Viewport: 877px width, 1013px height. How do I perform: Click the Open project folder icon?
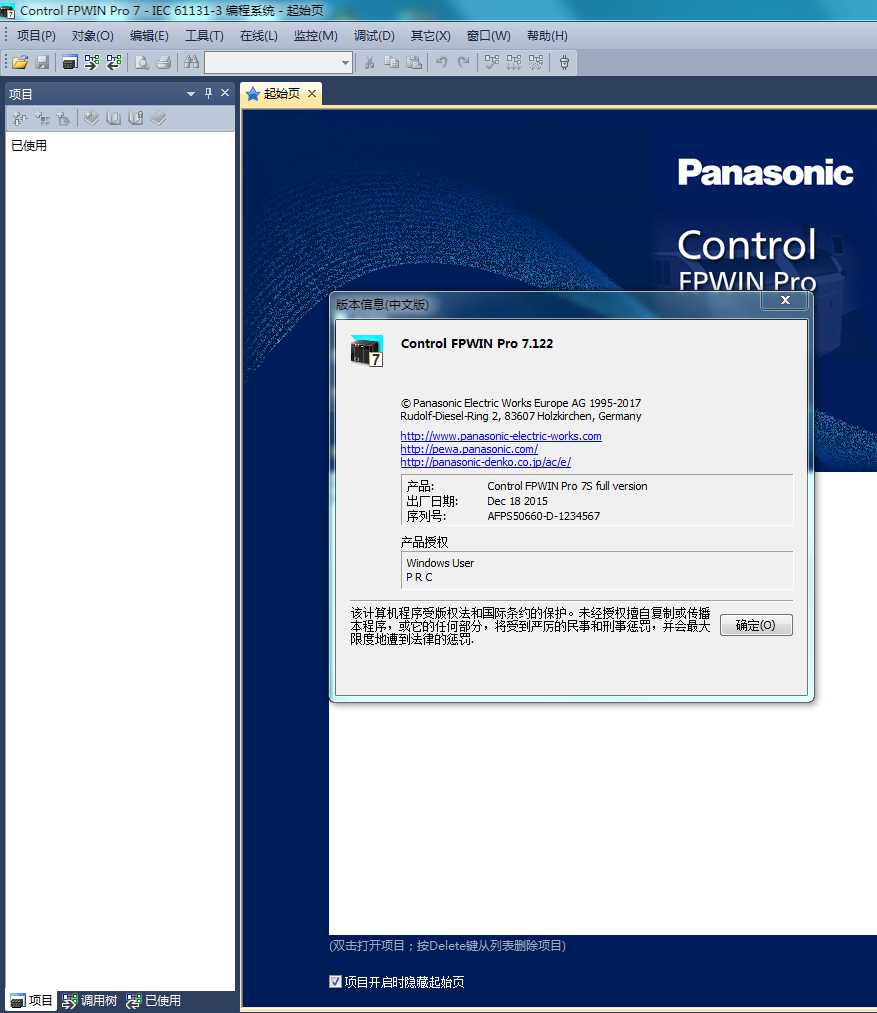(20, 62)
